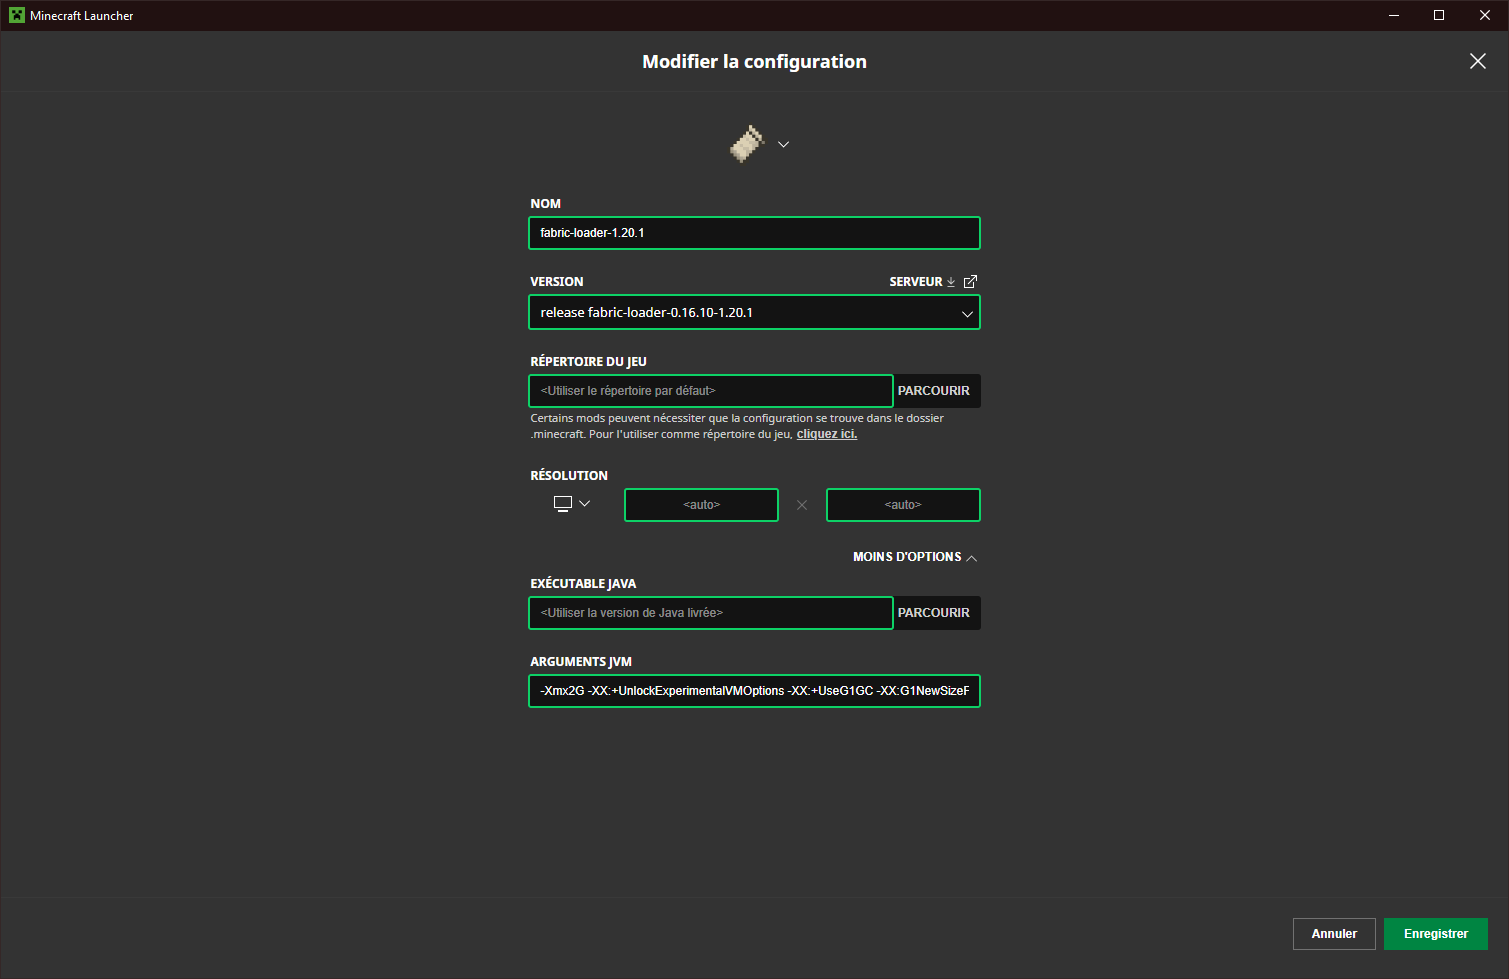The height and width of the screenshot is (979, 1509).
Task: Save with the Enregistrer button
Action: [1436, 934]
